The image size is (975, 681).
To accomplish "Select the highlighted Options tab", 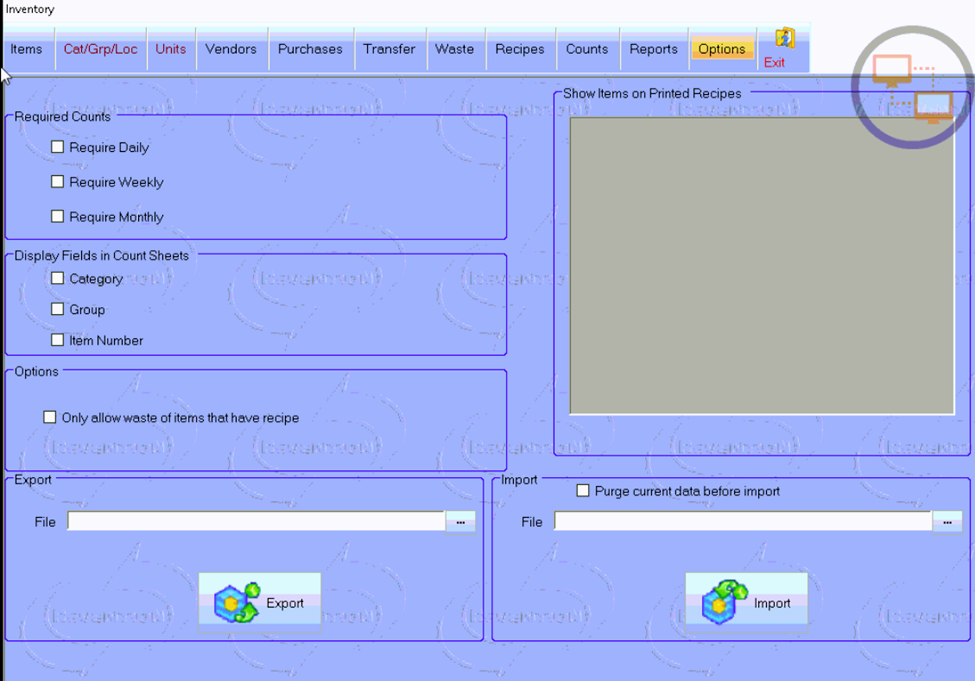I will pos(722,49).
